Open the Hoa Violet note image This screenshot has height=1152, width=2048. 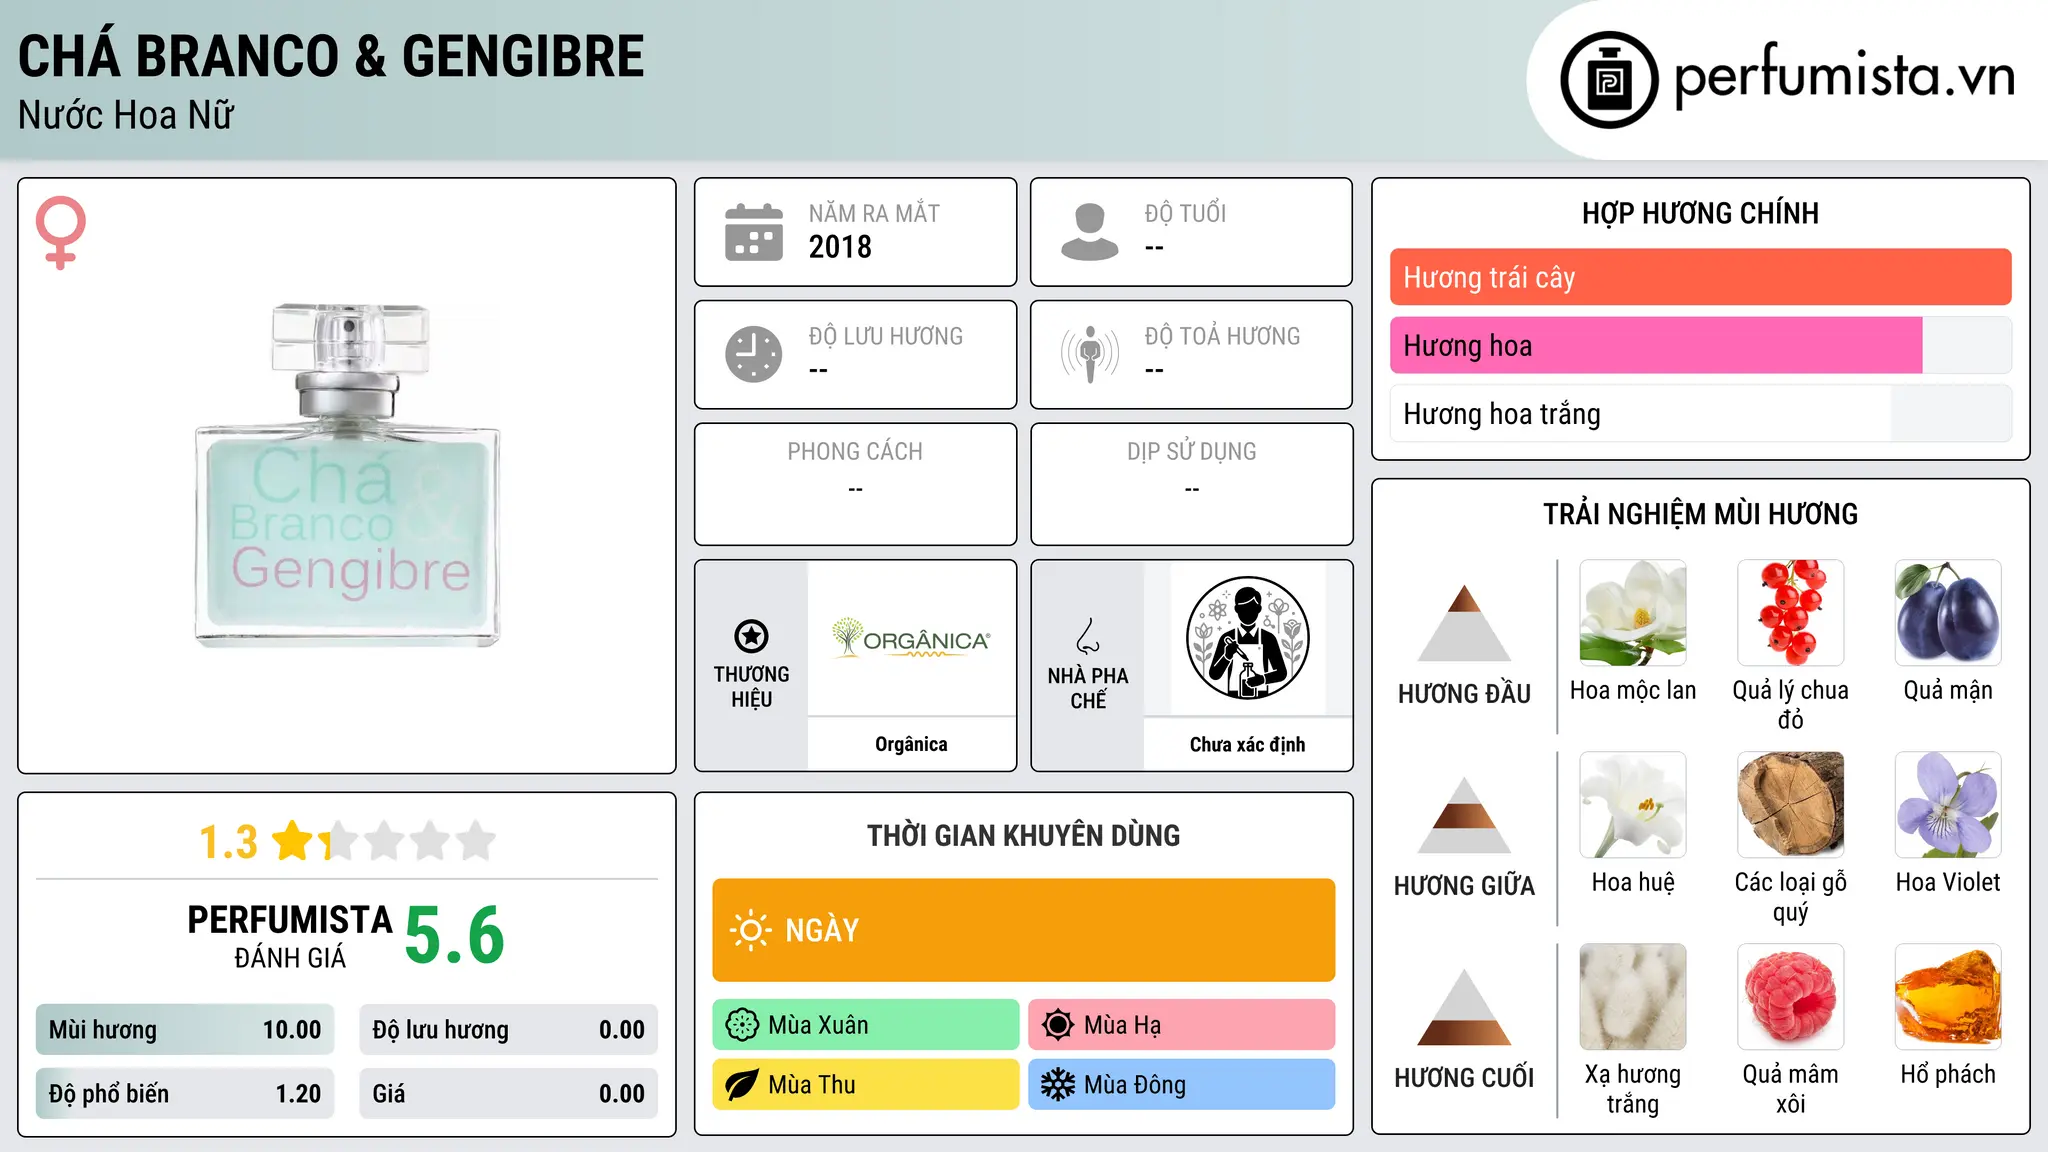(1948, 805)
